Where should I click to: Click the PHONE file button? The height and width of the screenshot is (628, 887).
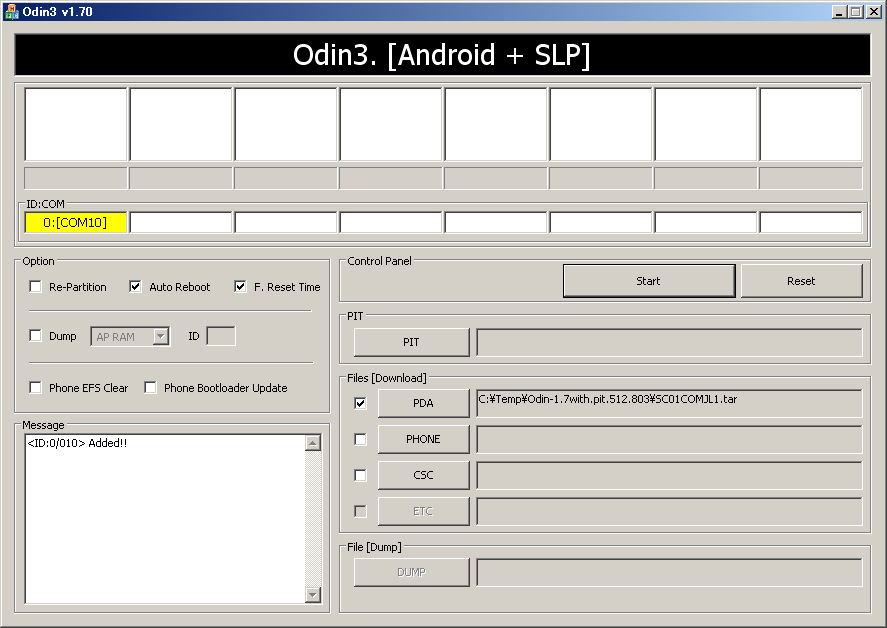(x=423, y=439)
